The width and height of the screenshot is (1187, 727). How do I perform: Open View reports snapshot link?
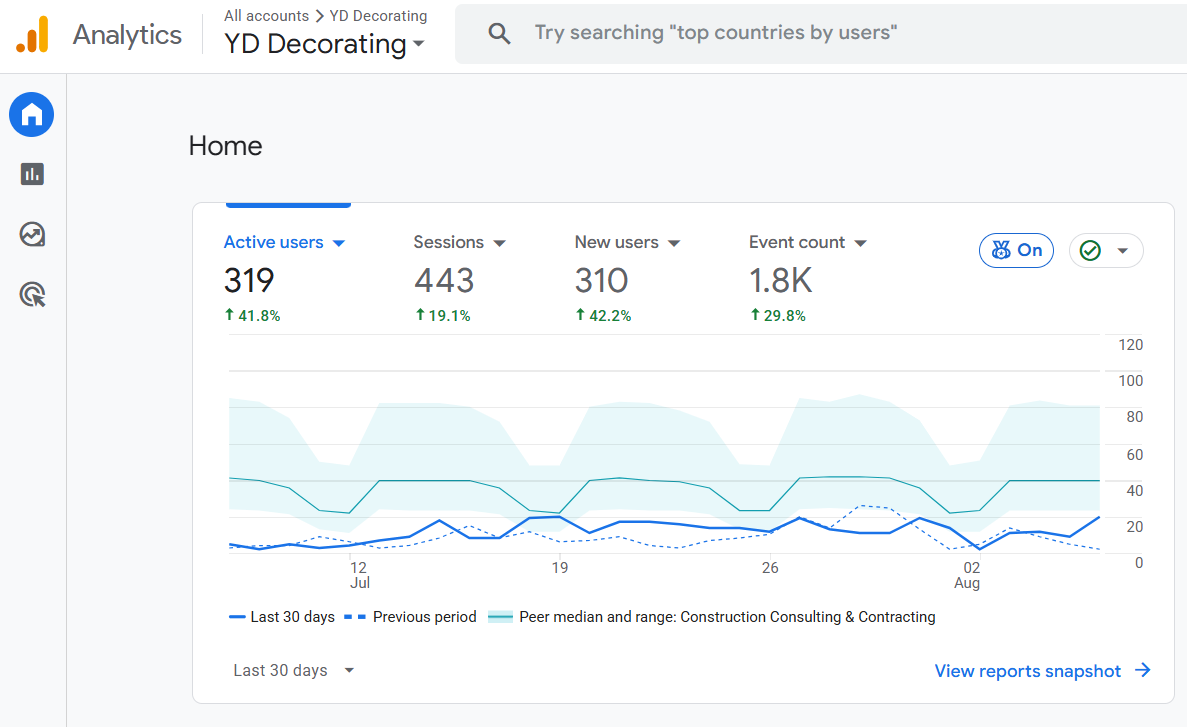(x=1027, y=671)
